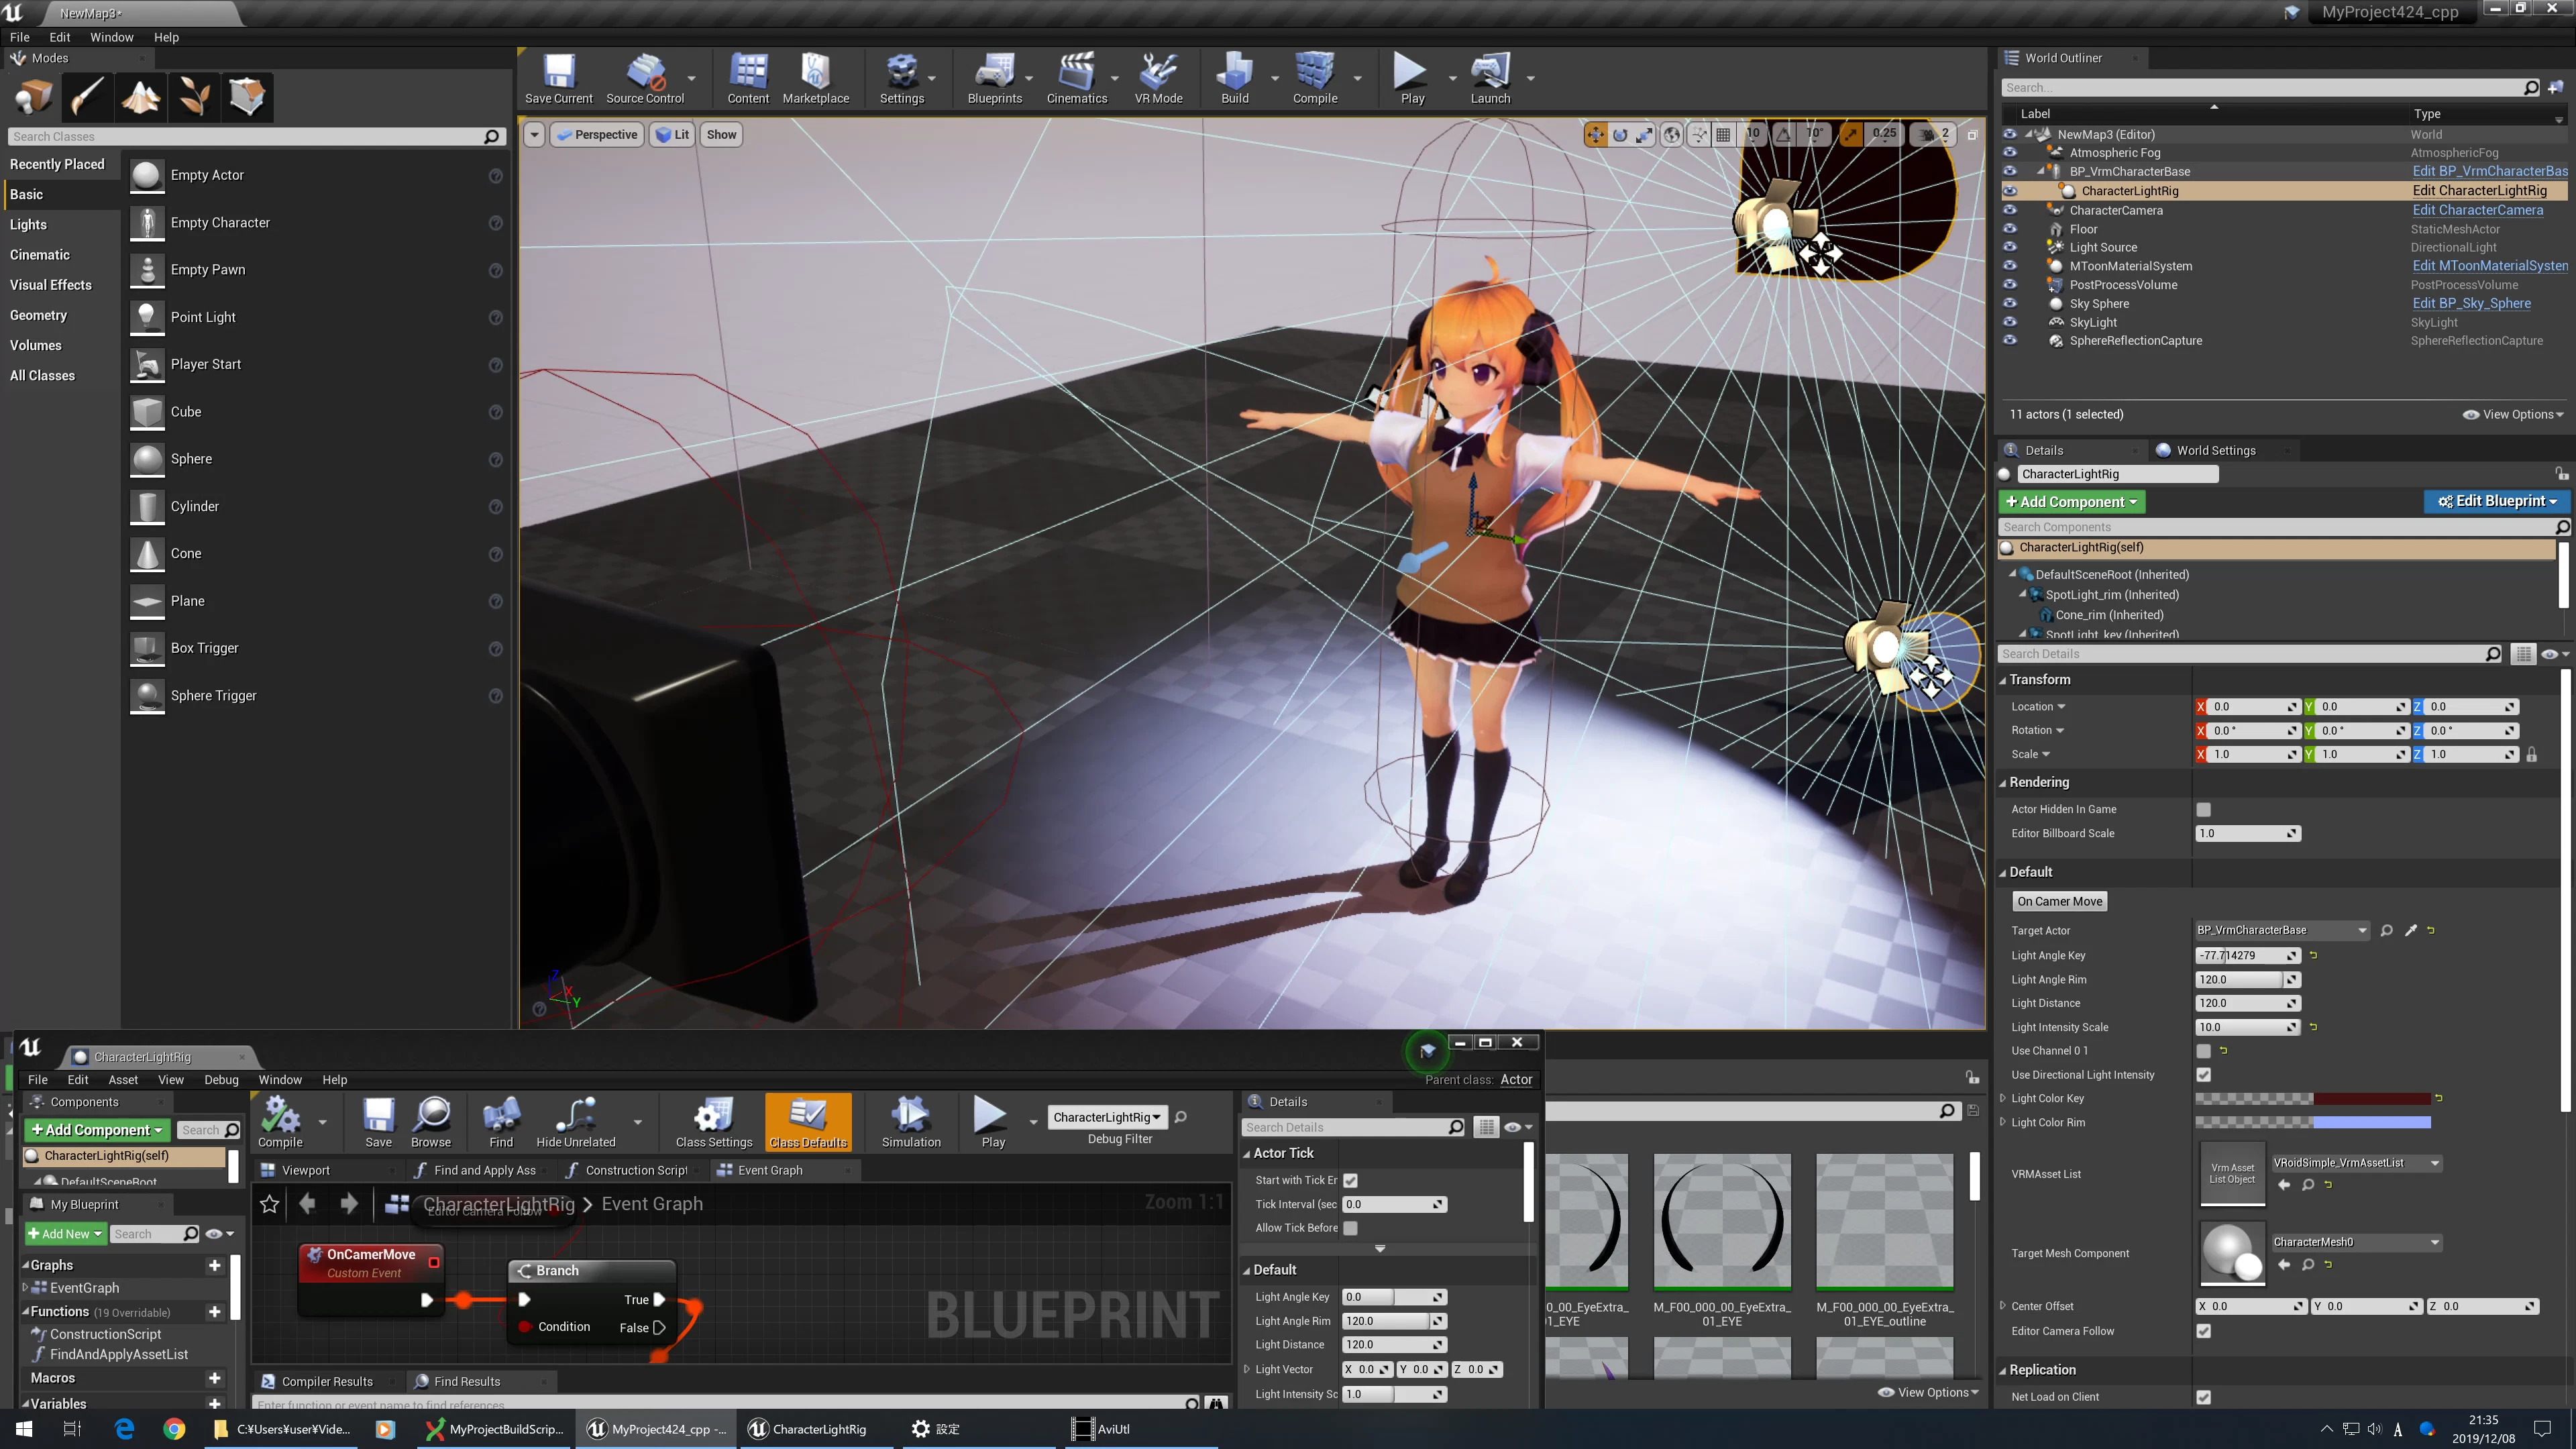Click the Edit CharacterCamera link
2576x1449 pixels.
coord(2477,210)
